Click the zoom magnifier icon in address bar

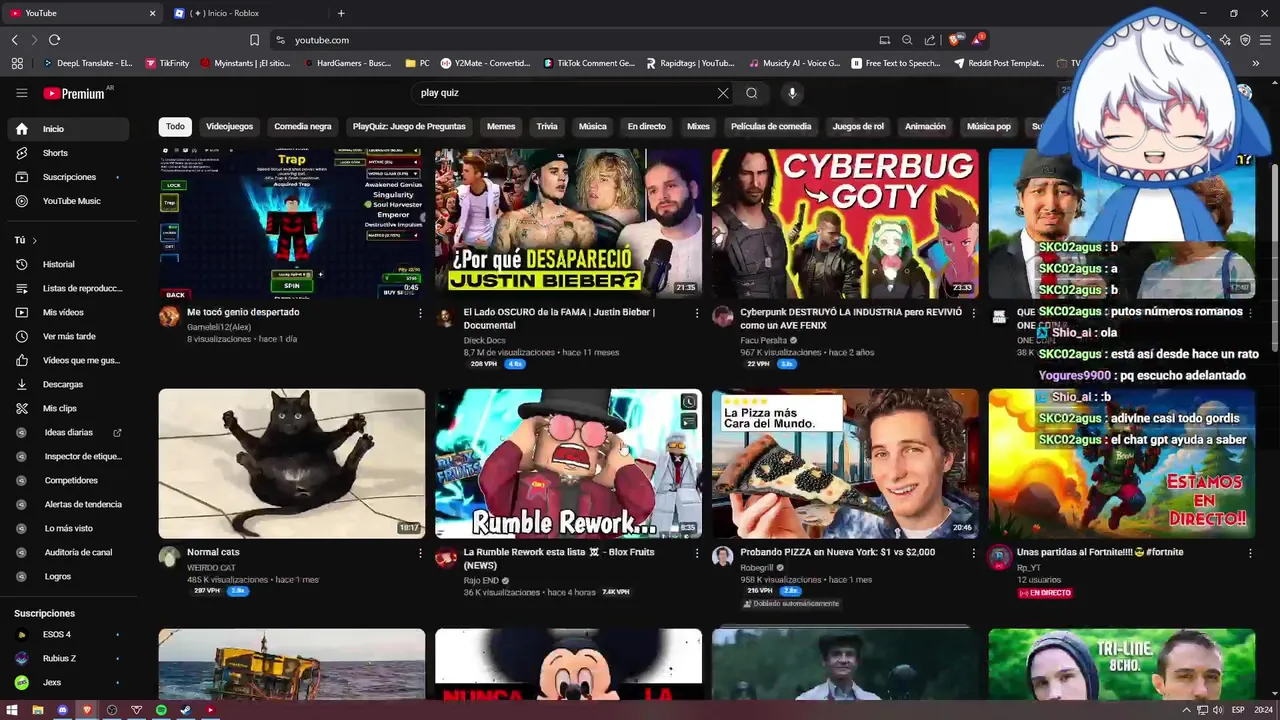(907, 40)
